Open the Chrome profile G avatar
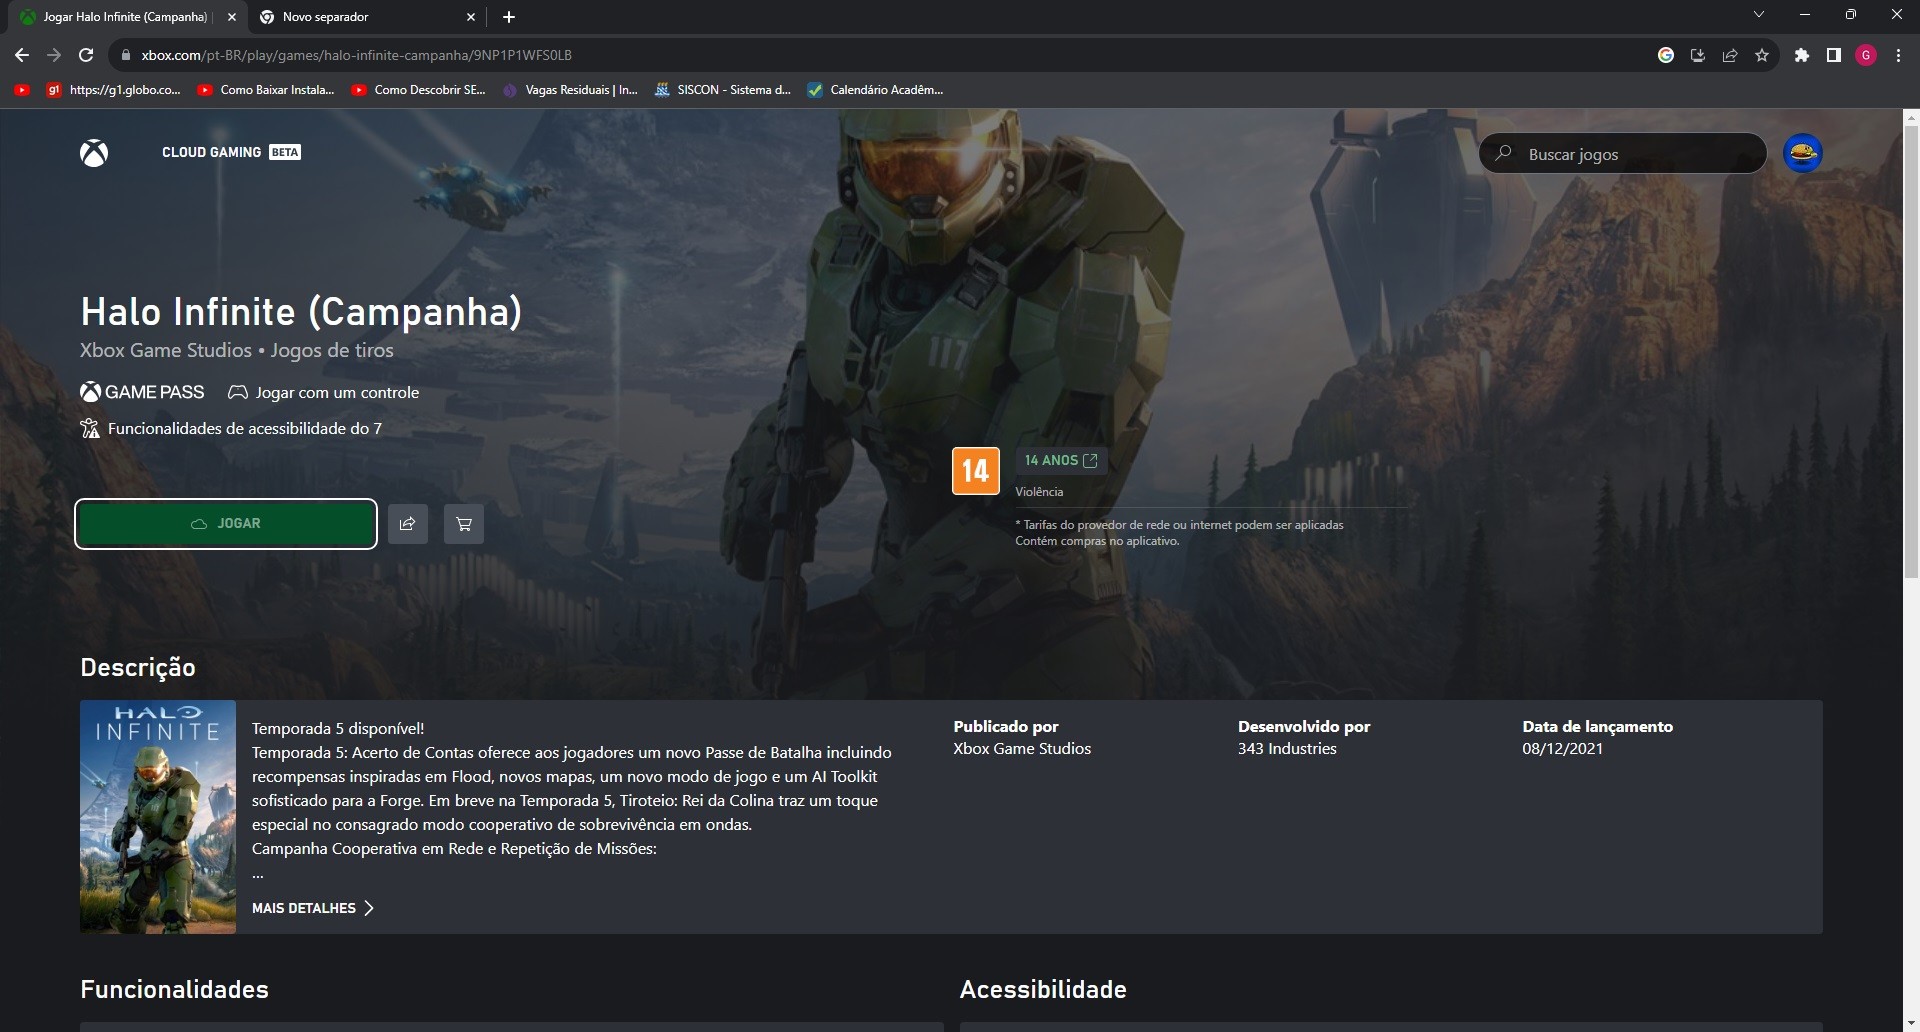The height and width of the screenshot is (1032, 1920). 1866,55
